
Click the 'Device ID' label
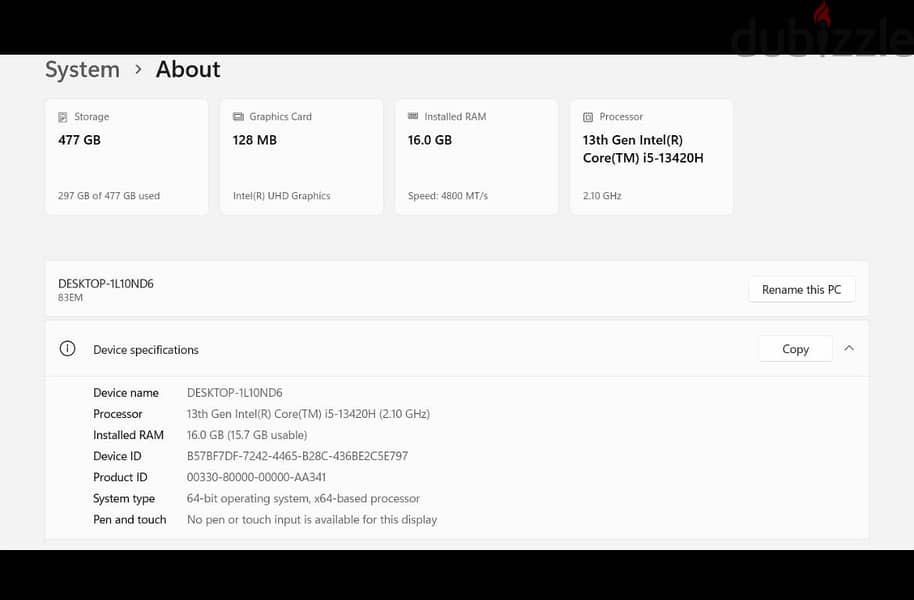(x=117, y=456)
